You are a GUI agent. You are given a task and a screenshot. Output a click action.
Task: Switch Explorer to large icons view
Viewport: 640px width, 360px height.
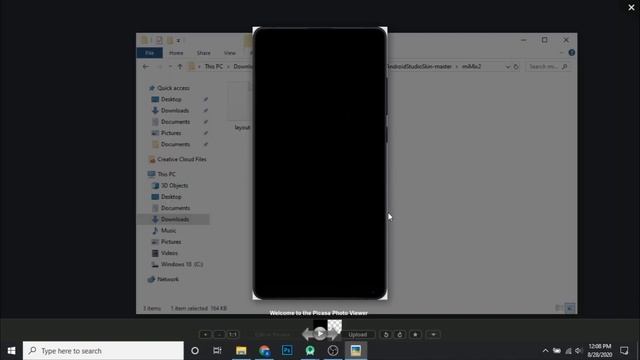click(x=571, y=308)
